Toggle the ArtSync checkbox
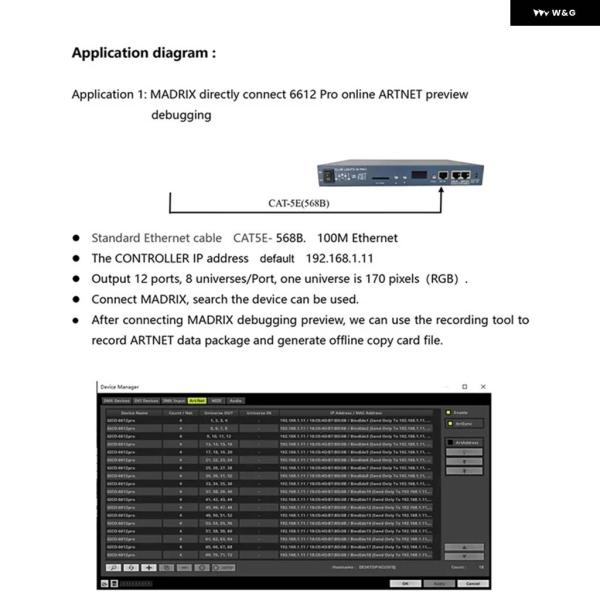 [449, 423]
